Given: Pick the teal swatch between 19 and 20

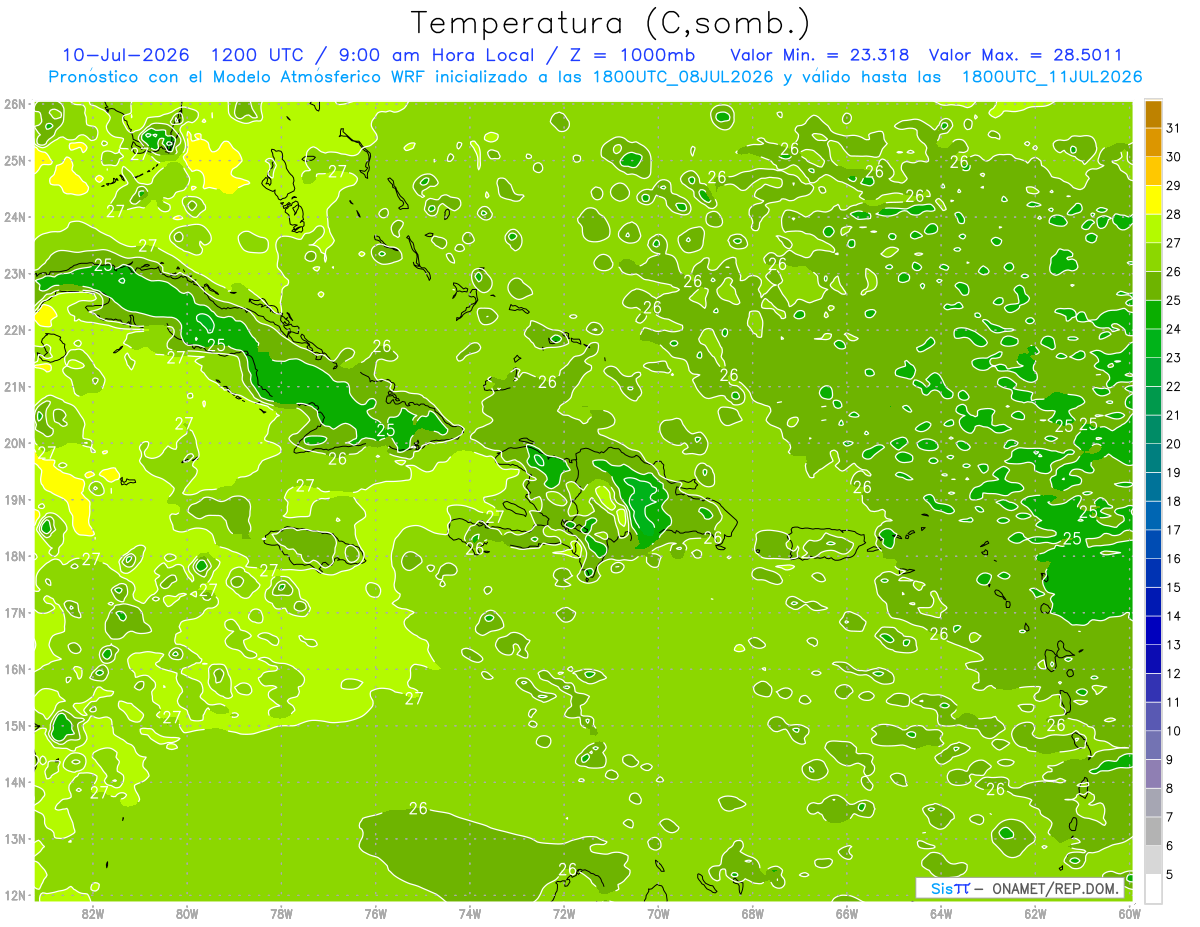Looking at the screenshot, I should (x=1153, y=459).
